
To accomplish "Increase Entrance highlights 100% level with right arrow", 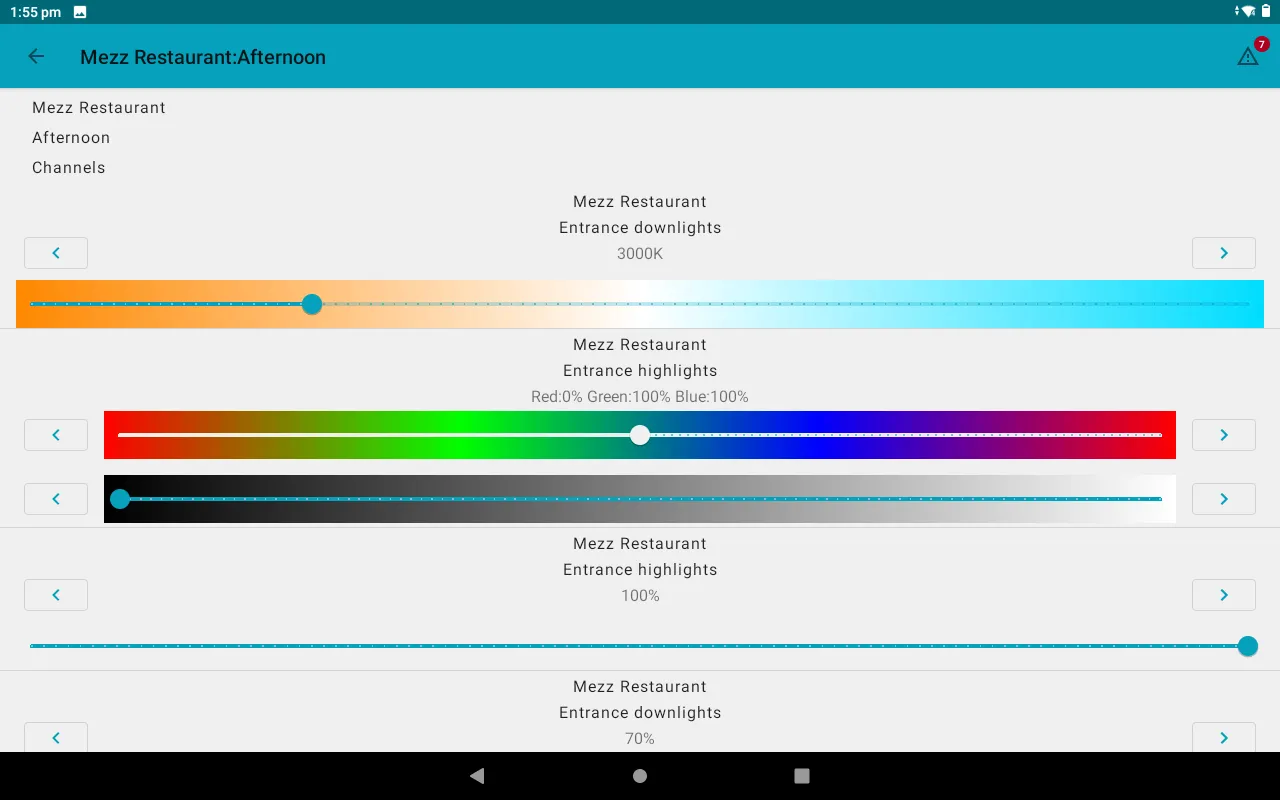I will 1224,595.
